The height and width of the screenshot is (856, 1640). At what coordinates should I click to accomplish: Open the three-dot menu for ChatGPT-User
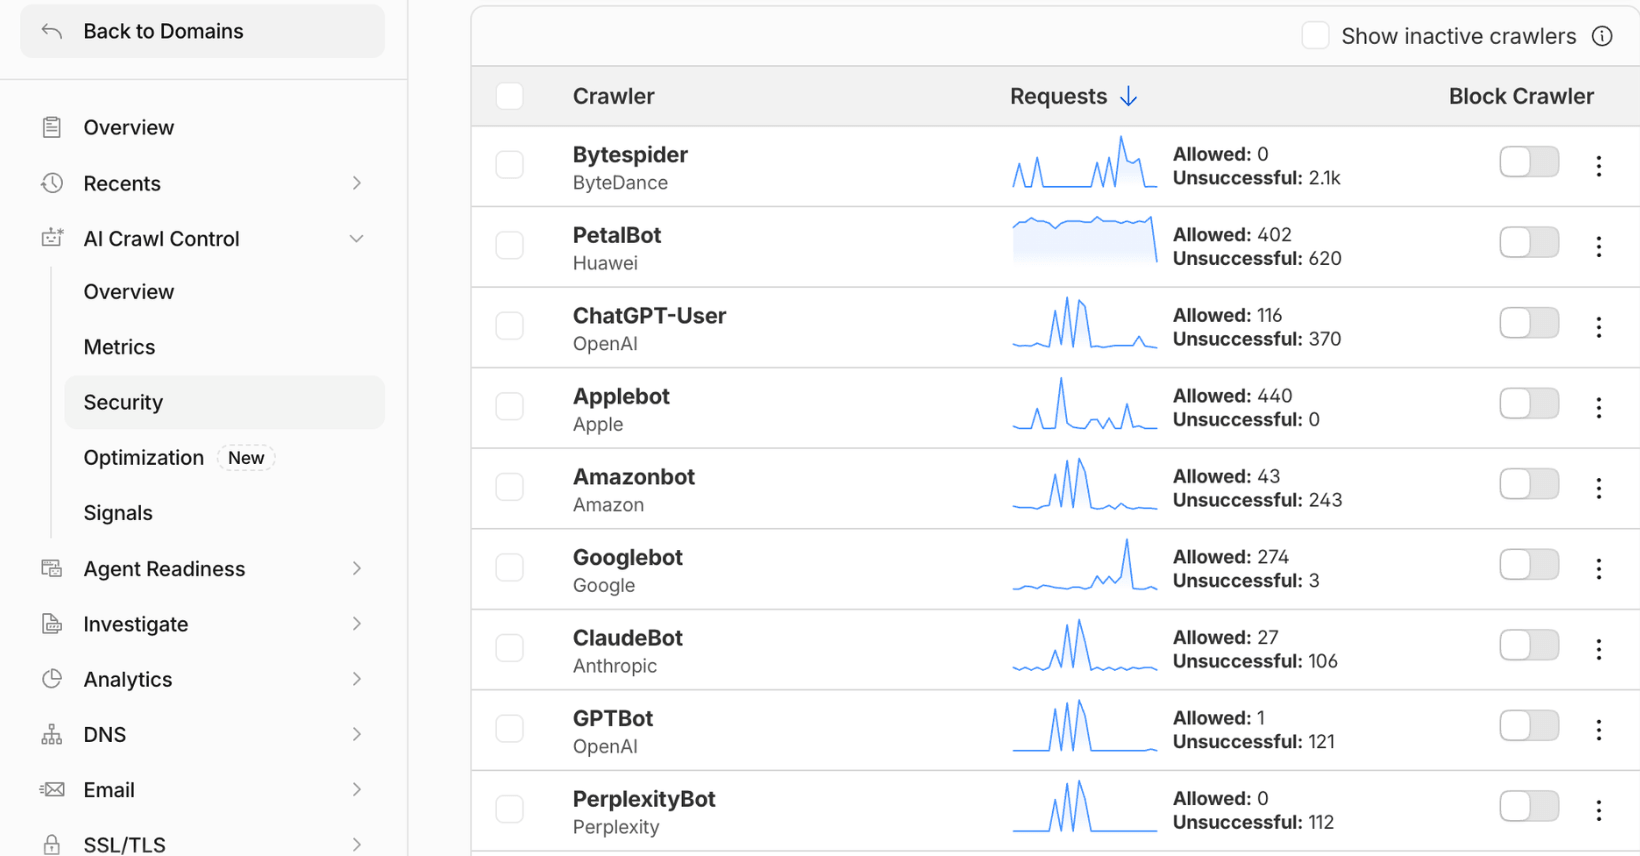pyautogui.click(x=1599, y=327)
